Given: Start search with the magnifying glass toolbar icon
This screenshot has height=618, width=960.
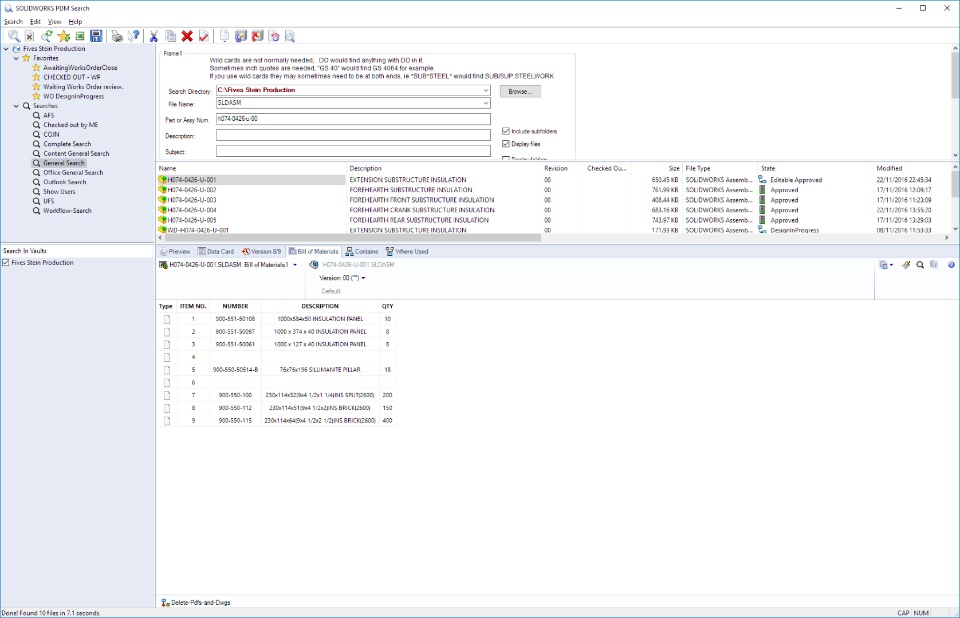Looking at the screenshot, I should point(13,36).
